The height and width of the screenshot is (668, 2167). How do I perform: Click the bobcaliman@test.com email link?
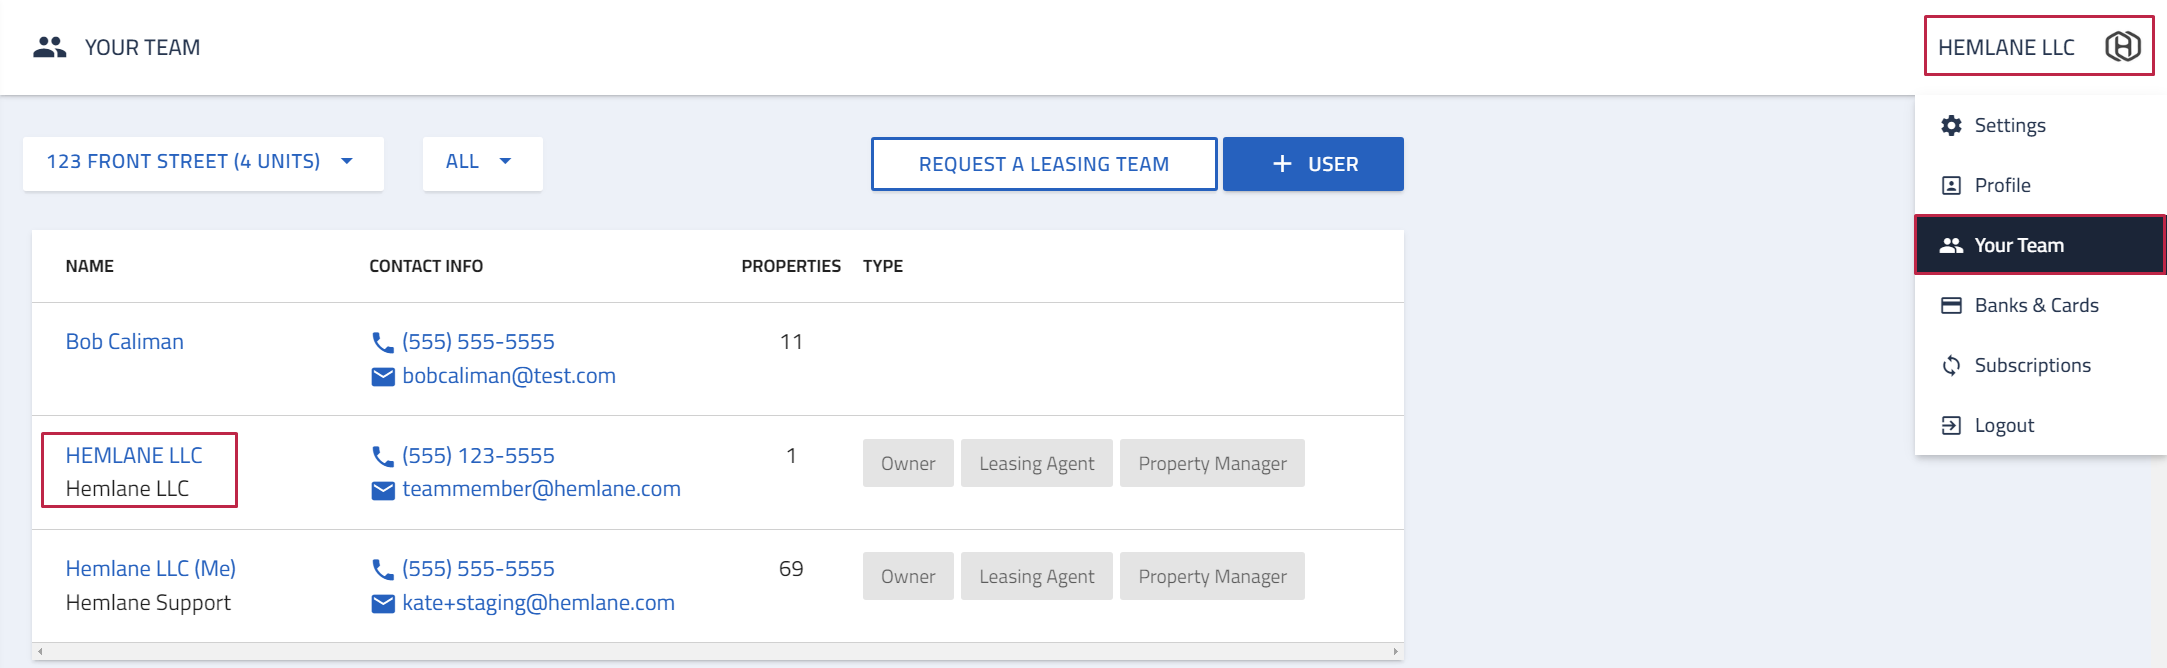point(509,376)
